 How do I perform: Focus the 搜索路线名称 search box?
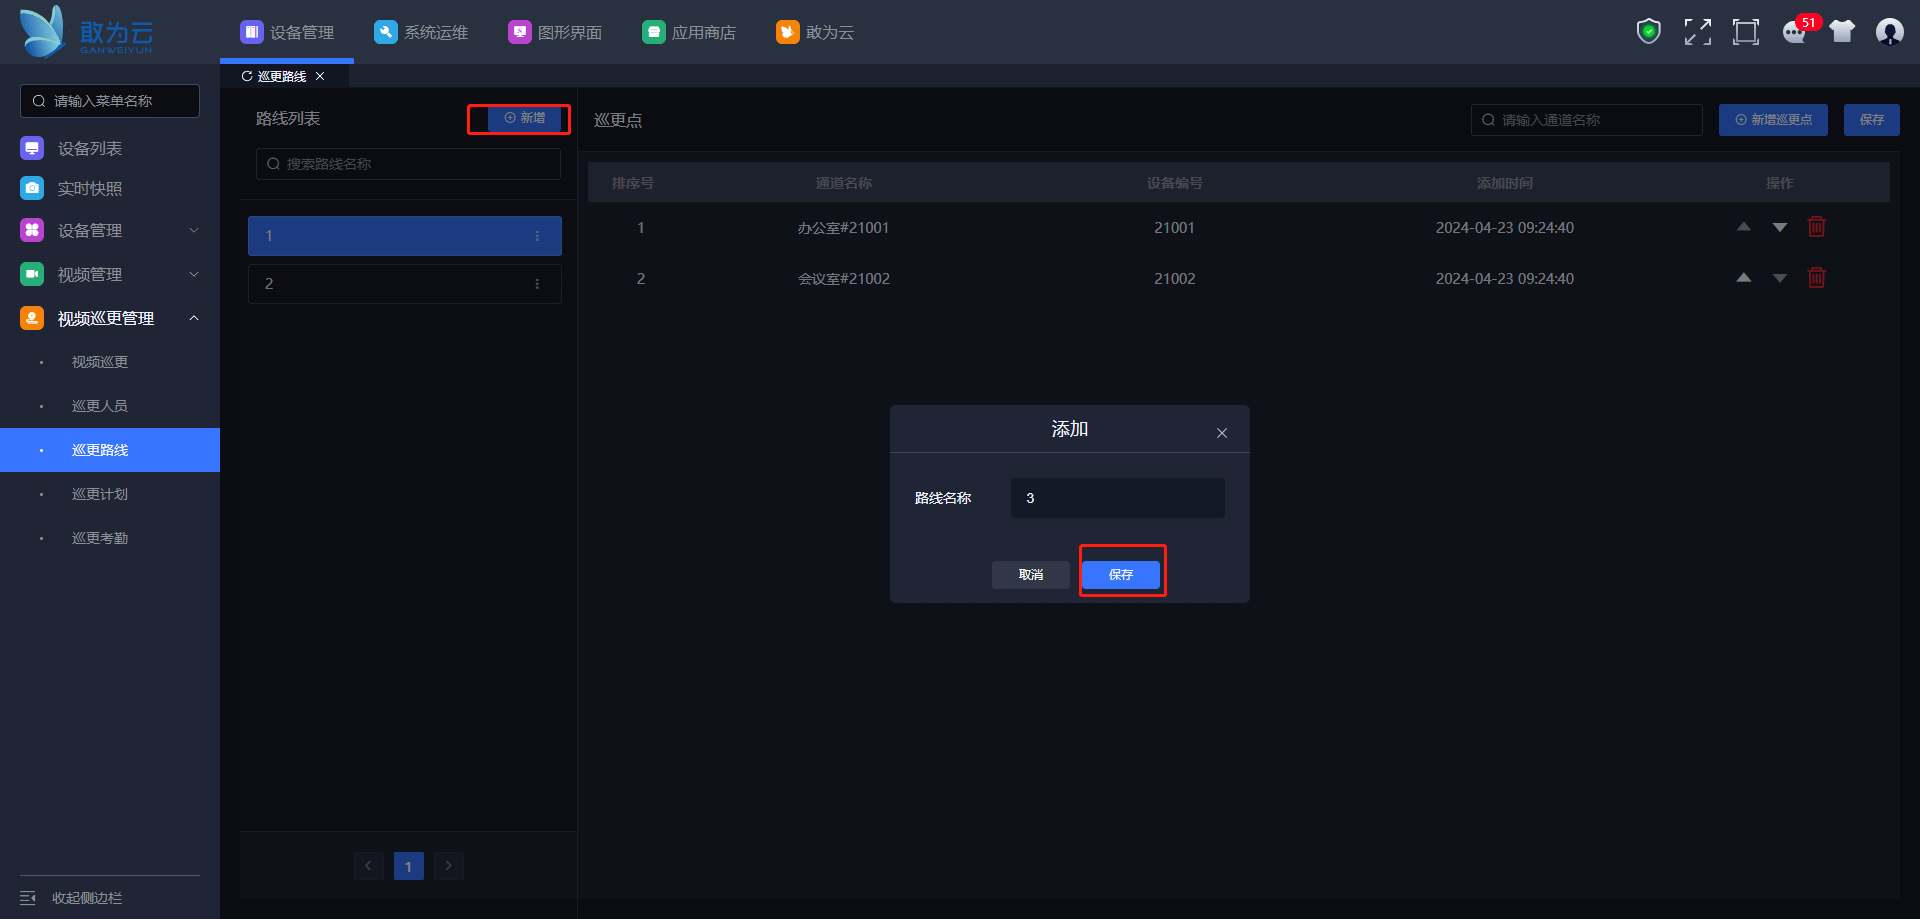click(x=408, y=164)
